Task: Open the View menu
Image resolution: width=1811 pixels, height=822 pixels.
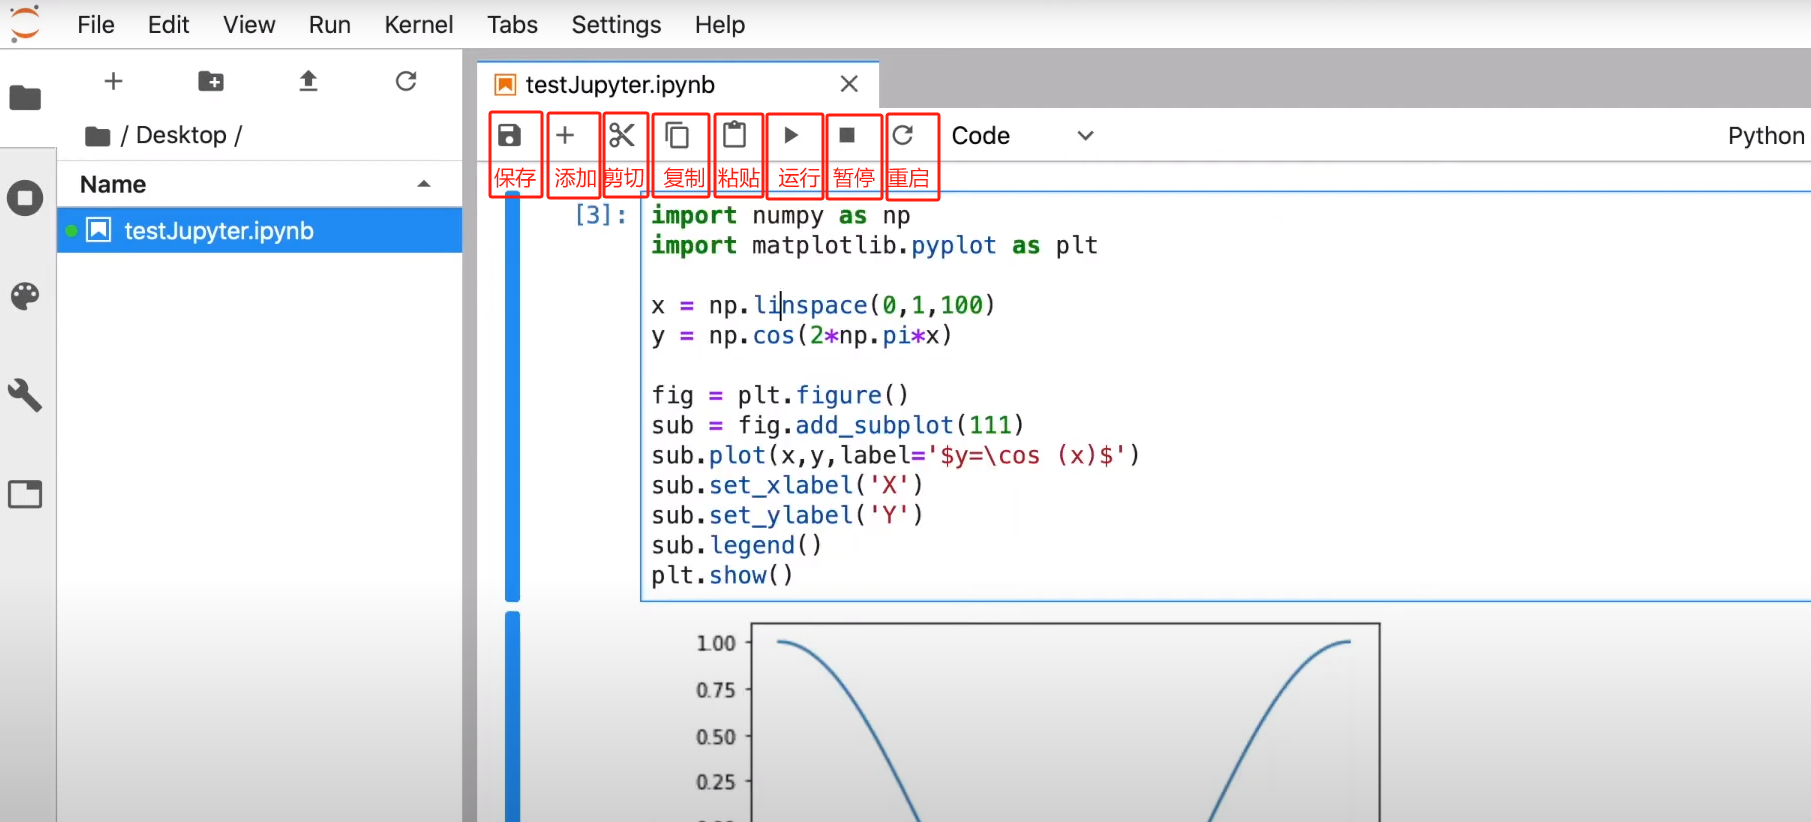Action: pos(249,25)
